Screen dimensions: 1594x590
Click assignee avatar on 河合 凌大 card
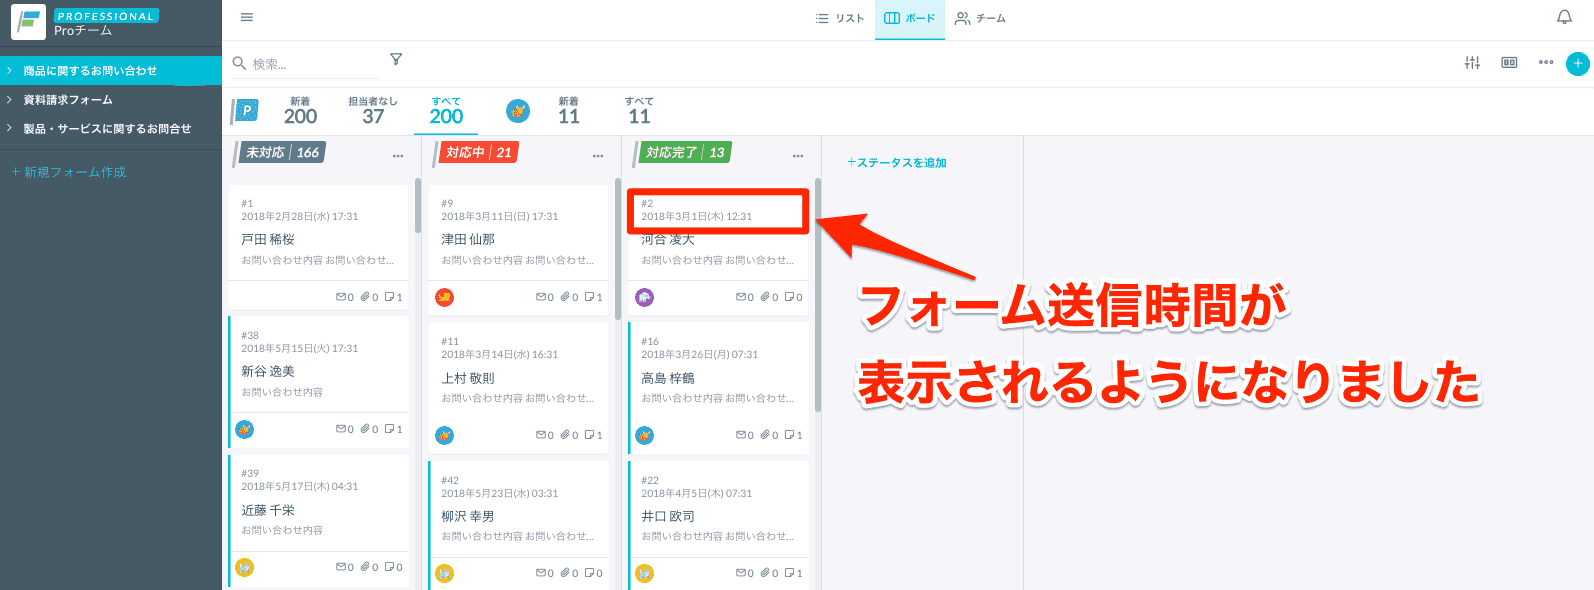[645, 297]
